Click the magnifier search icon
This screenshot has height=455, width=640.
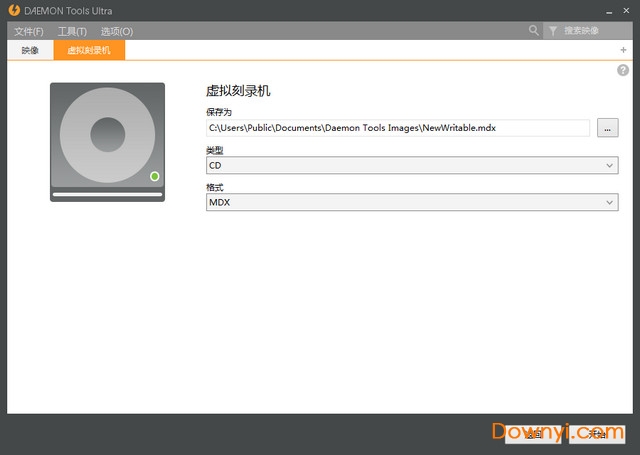(533, 30)
